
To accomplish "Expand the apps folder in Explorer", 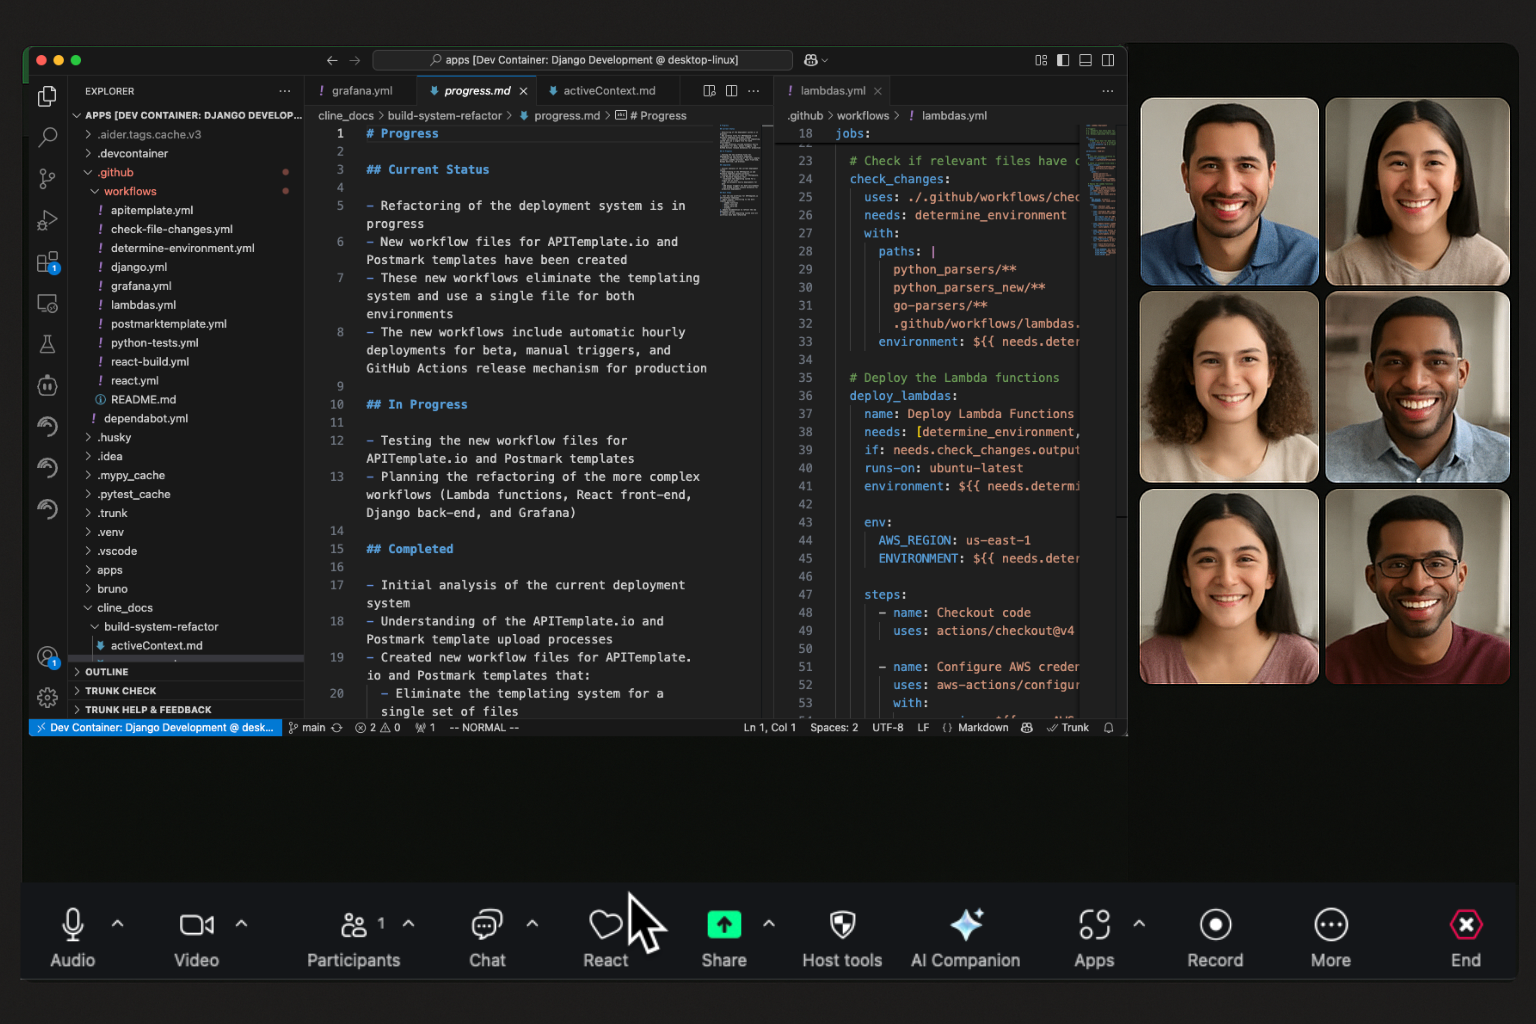I will point(110,570).
